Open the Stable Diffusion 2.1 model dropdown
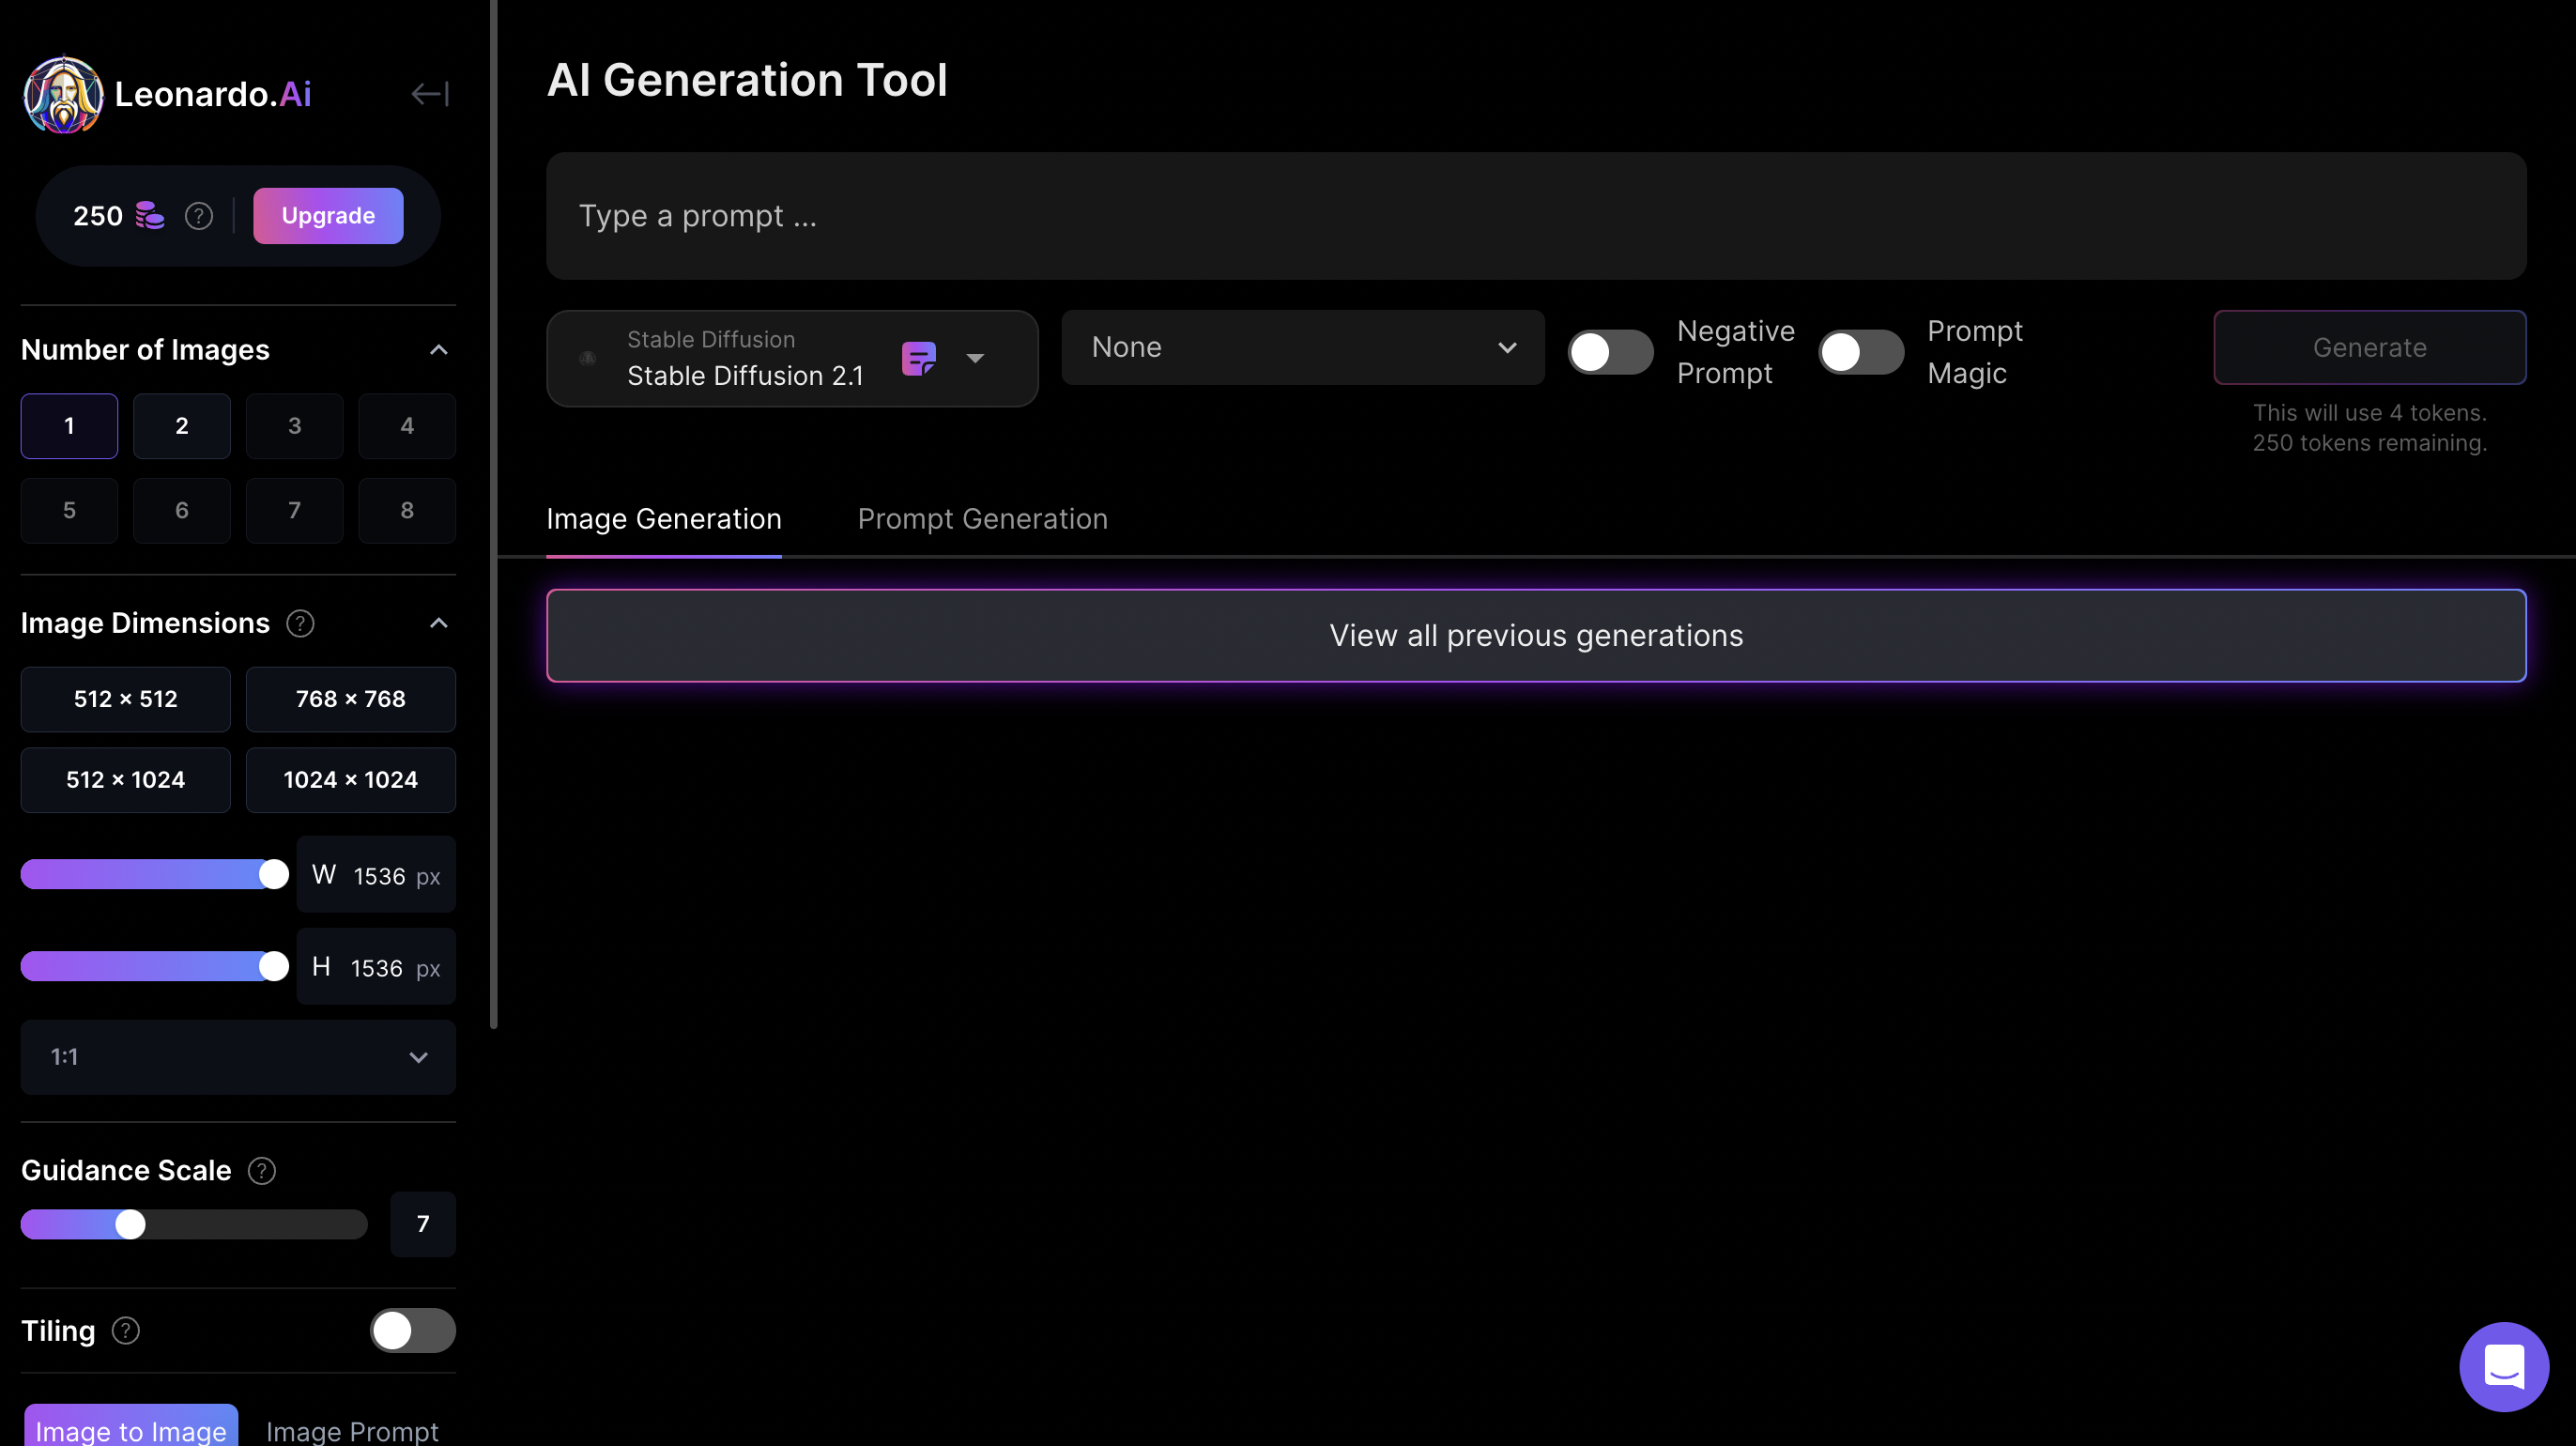This screenshot has width=2576, height=1446. click(975, 358)
